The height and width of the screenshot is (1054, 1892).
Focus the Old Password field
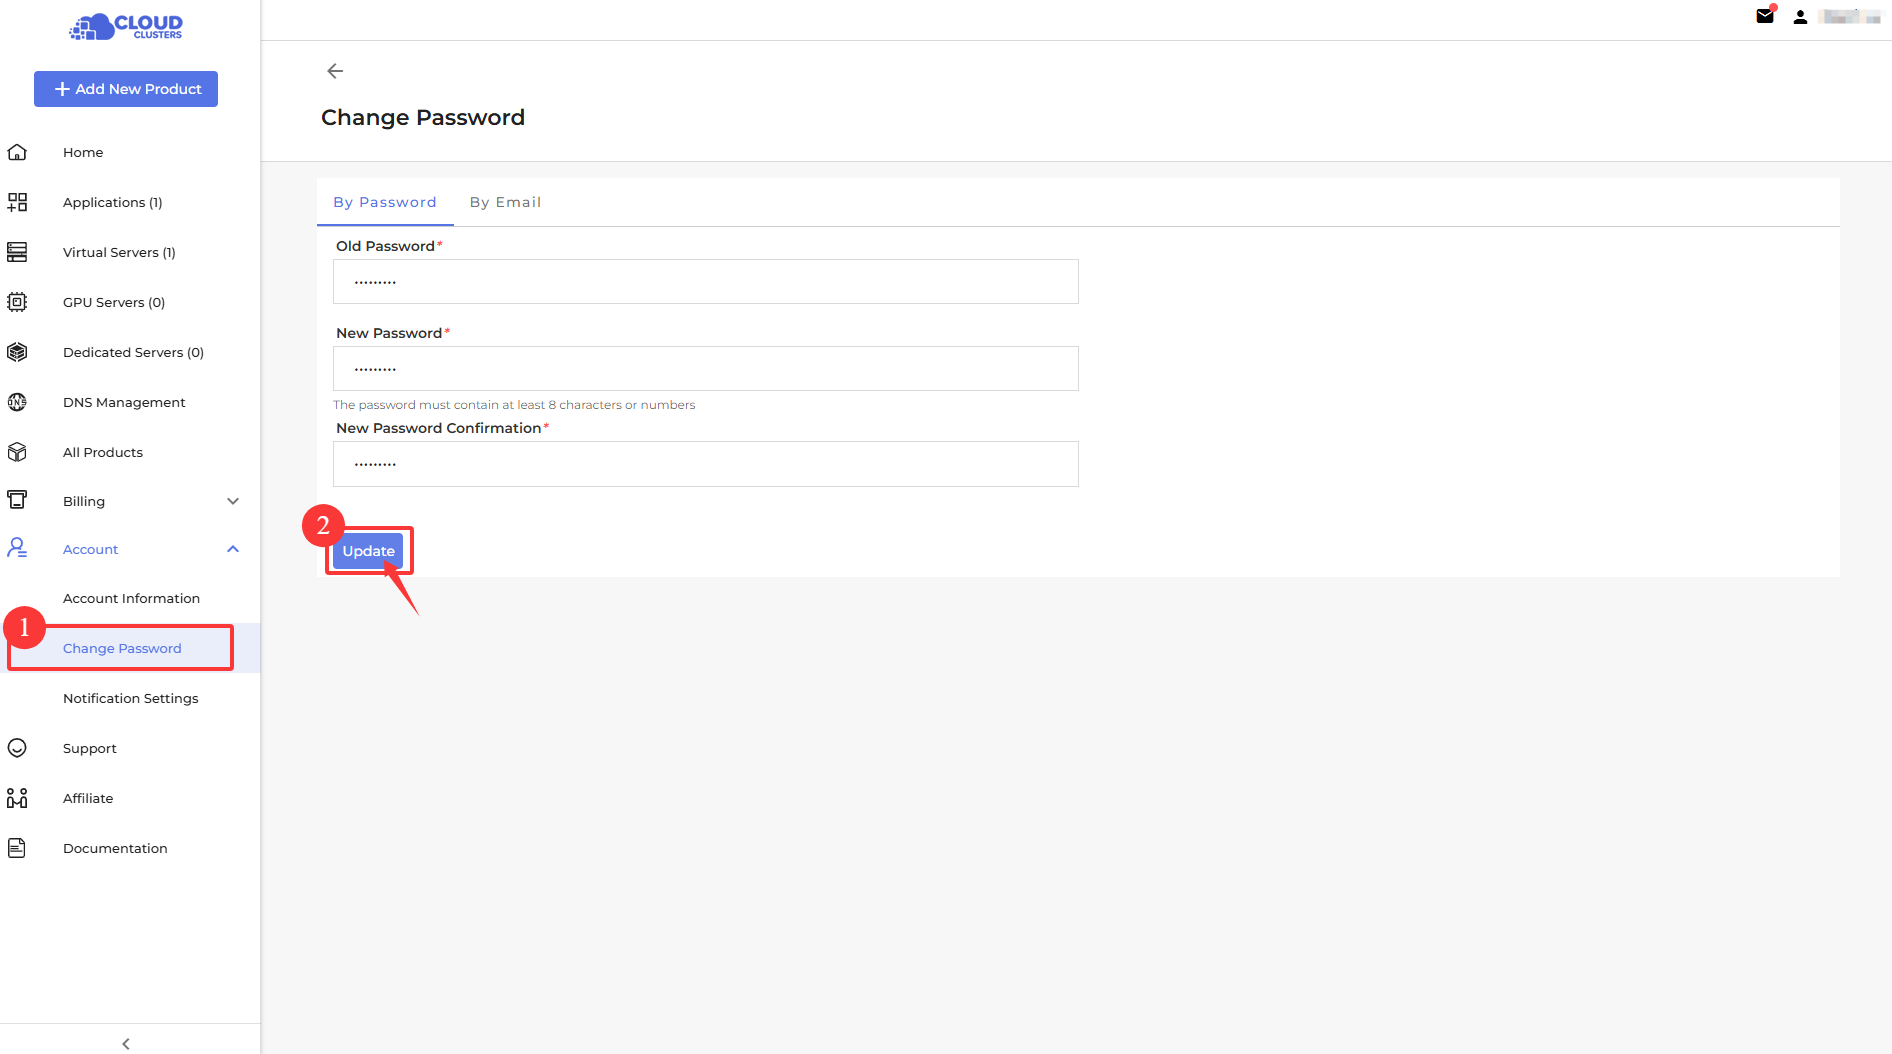pos(705,282)
